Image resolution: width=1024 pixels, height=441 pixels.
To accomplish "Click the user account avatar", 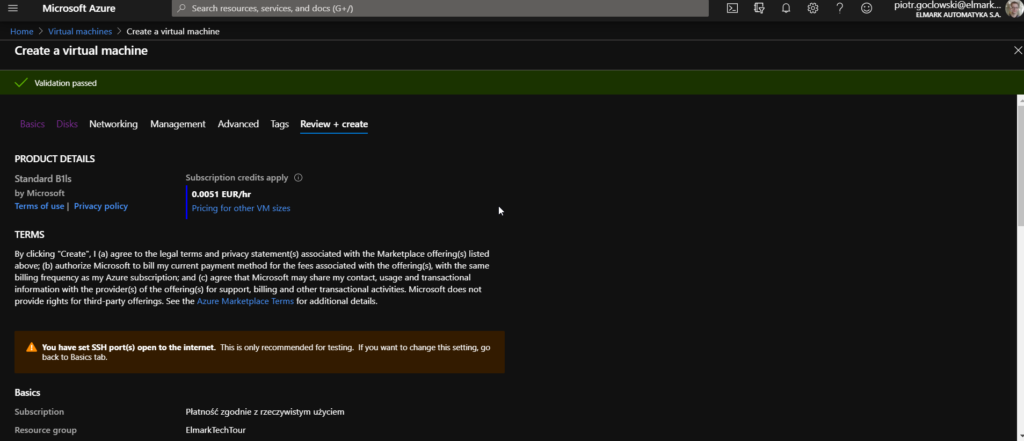I will (x=1014, y=8).
